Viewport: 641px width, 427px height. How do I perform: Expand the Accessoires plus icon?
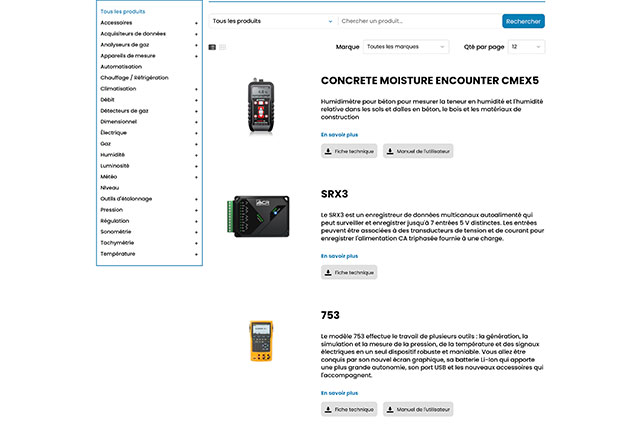point(196,23)
